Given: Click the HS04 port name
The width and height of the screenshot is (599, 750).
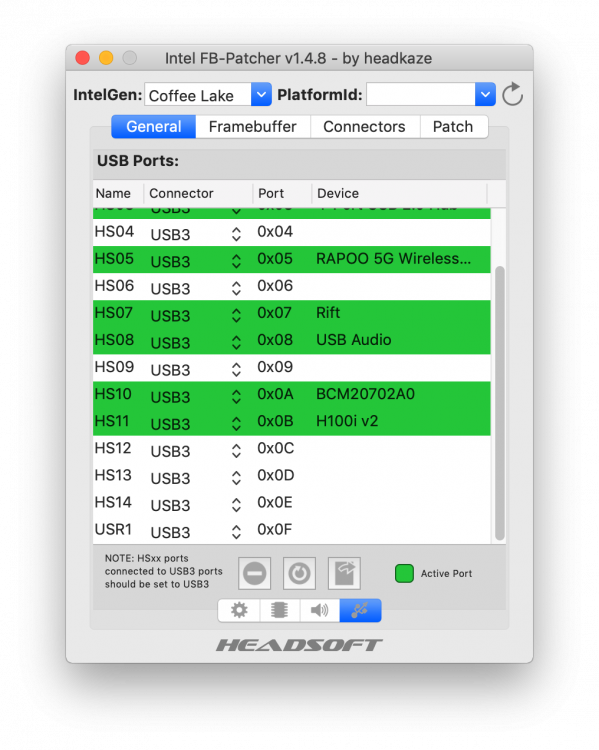Looking at the screenshot, I should (x=114, y=232).
